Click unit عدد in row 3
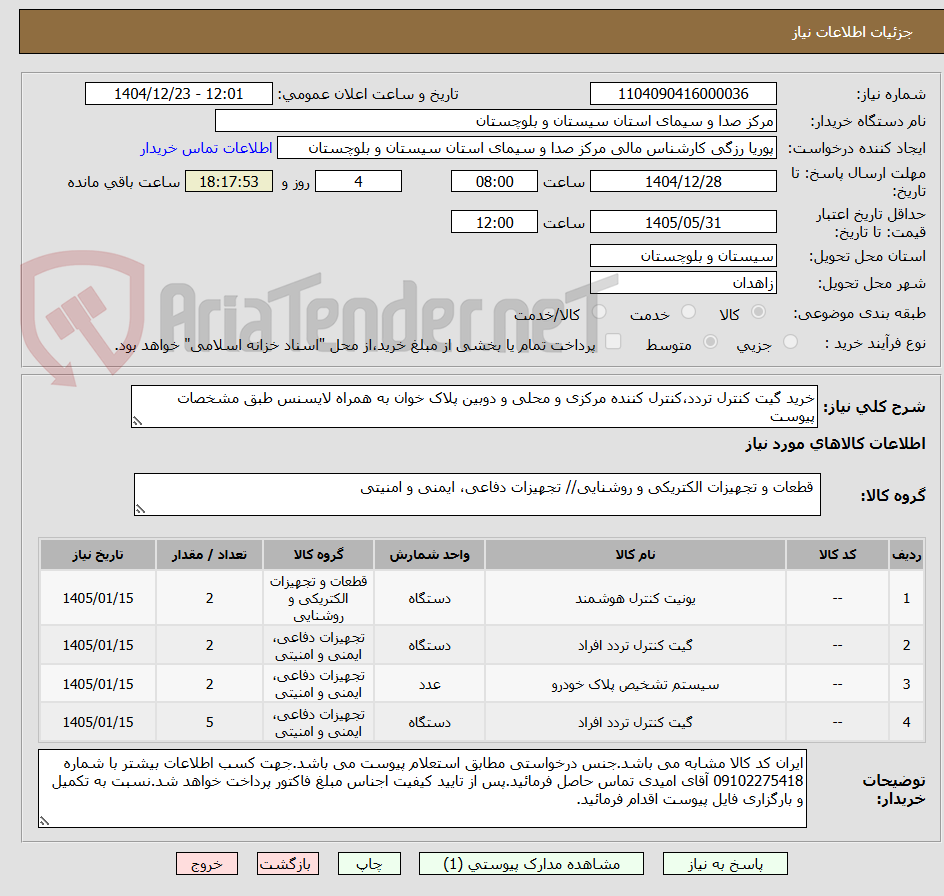 [429, 684]
